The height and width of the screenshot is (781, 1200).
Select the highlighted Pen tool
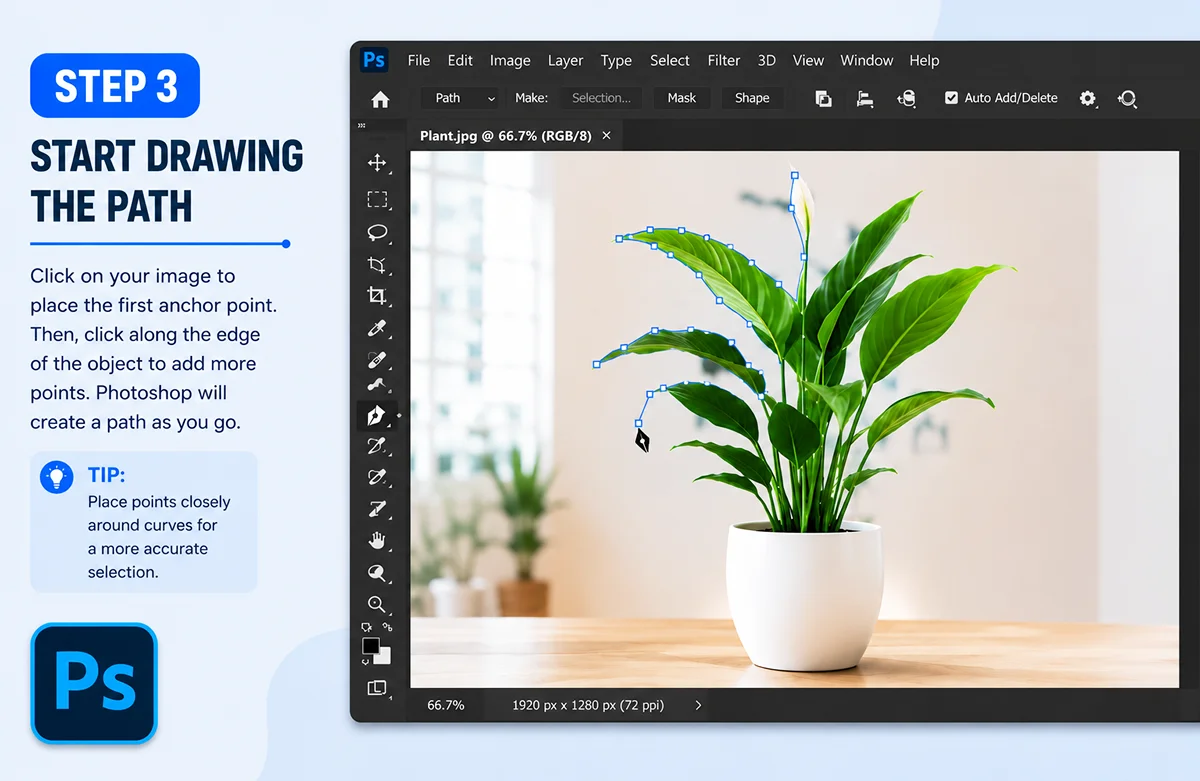coord(376,415)
